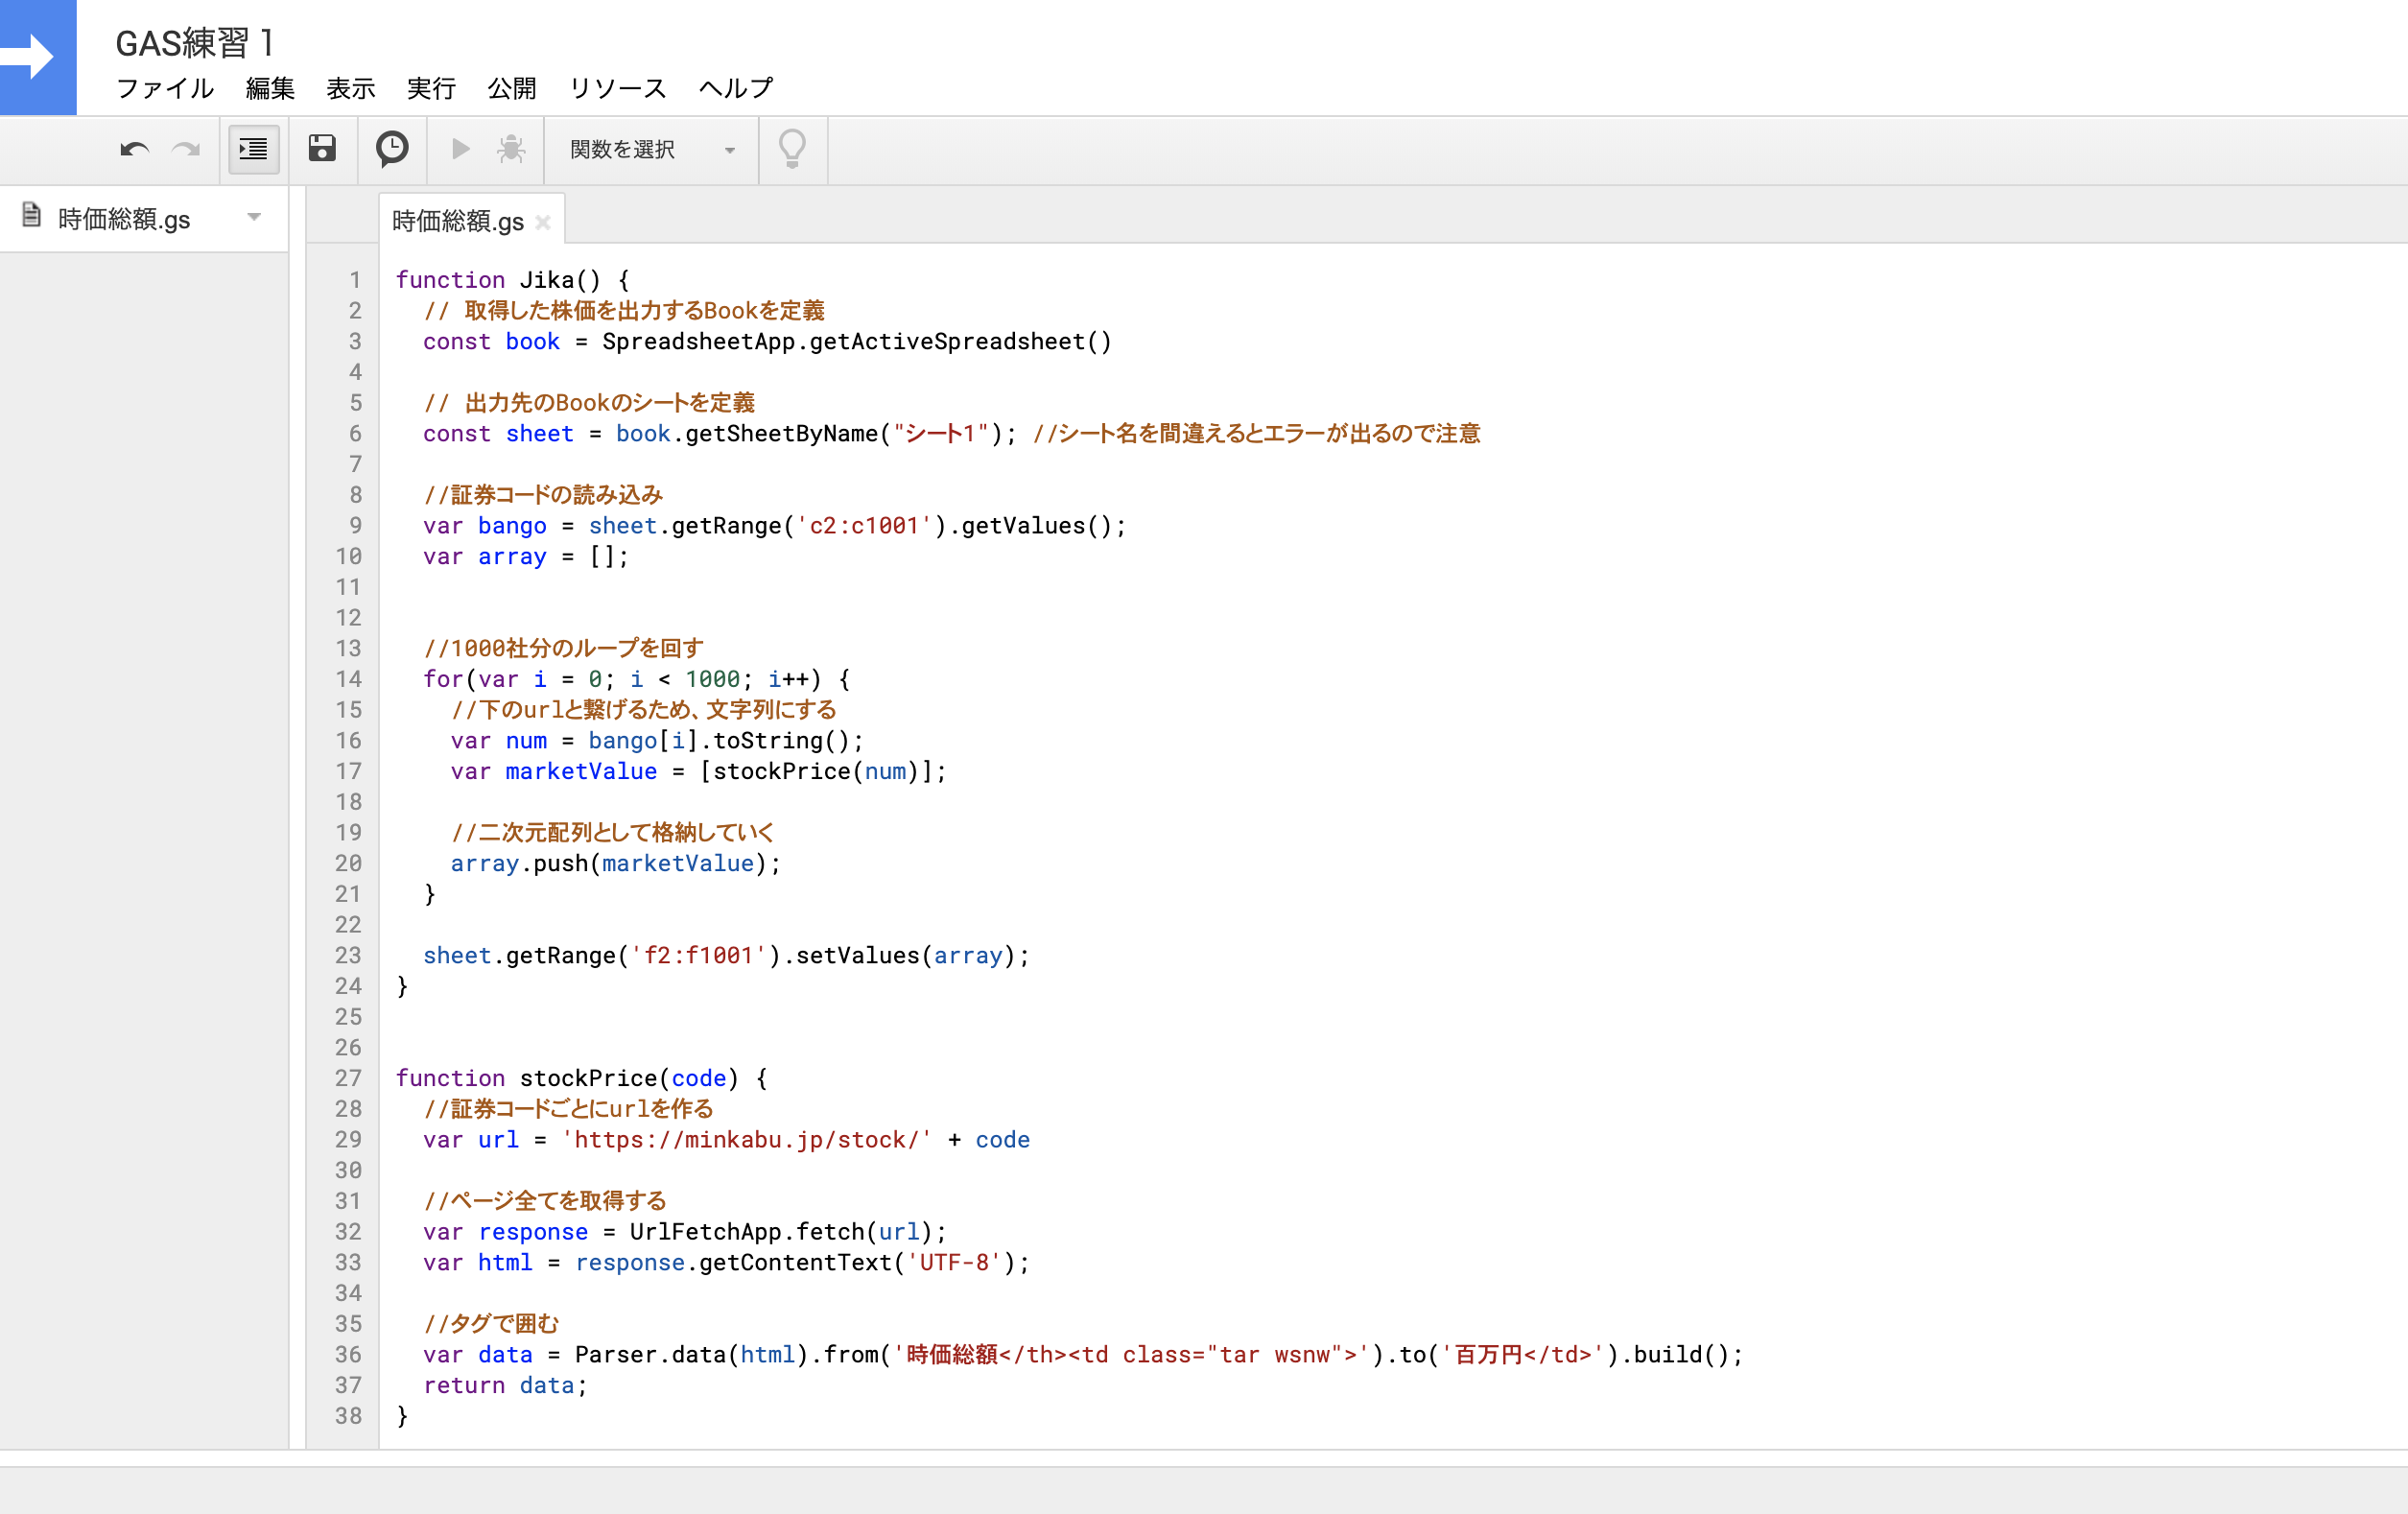Click array.push(marketValue) statement
2408x1514 pixels.
[x=616, y=864]
